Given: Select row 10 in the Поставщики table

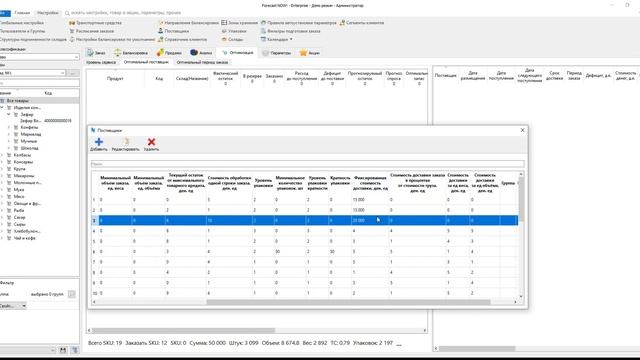Looking at the screenshot, I should [x=304, y=293].
